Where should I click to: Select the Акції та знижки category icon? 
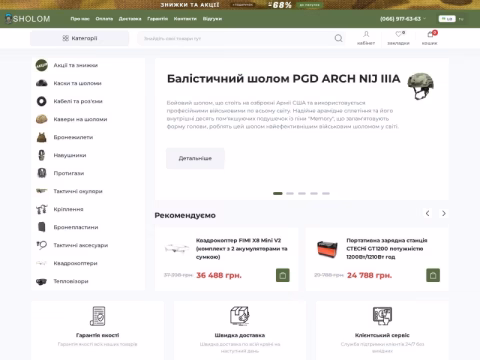point(42,65)
